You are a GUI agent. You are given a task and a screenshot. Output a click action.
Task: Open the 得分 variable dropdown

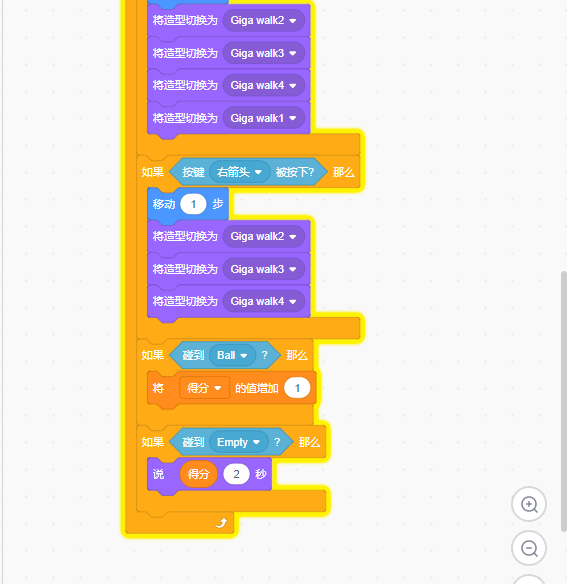[x=204, y=388]
